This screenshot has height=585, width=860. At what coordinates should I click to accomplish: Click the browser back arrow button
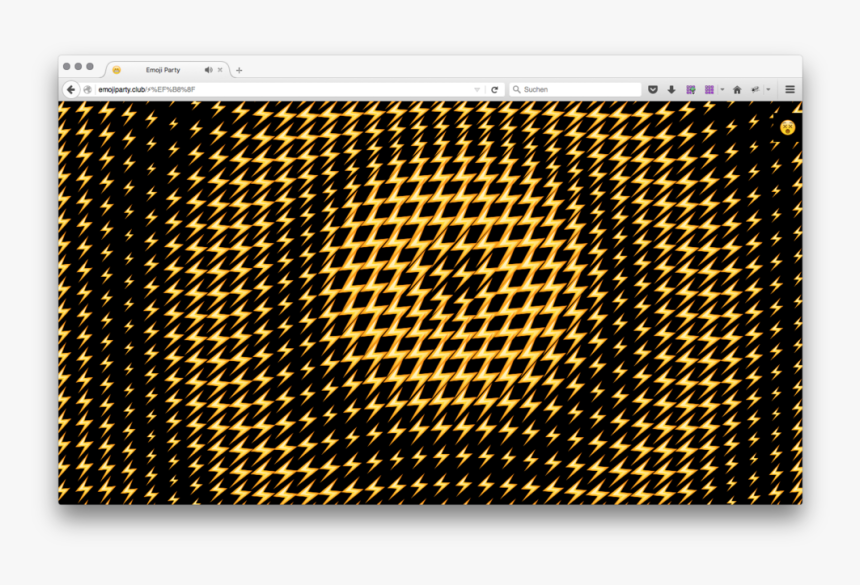(71, 90)
